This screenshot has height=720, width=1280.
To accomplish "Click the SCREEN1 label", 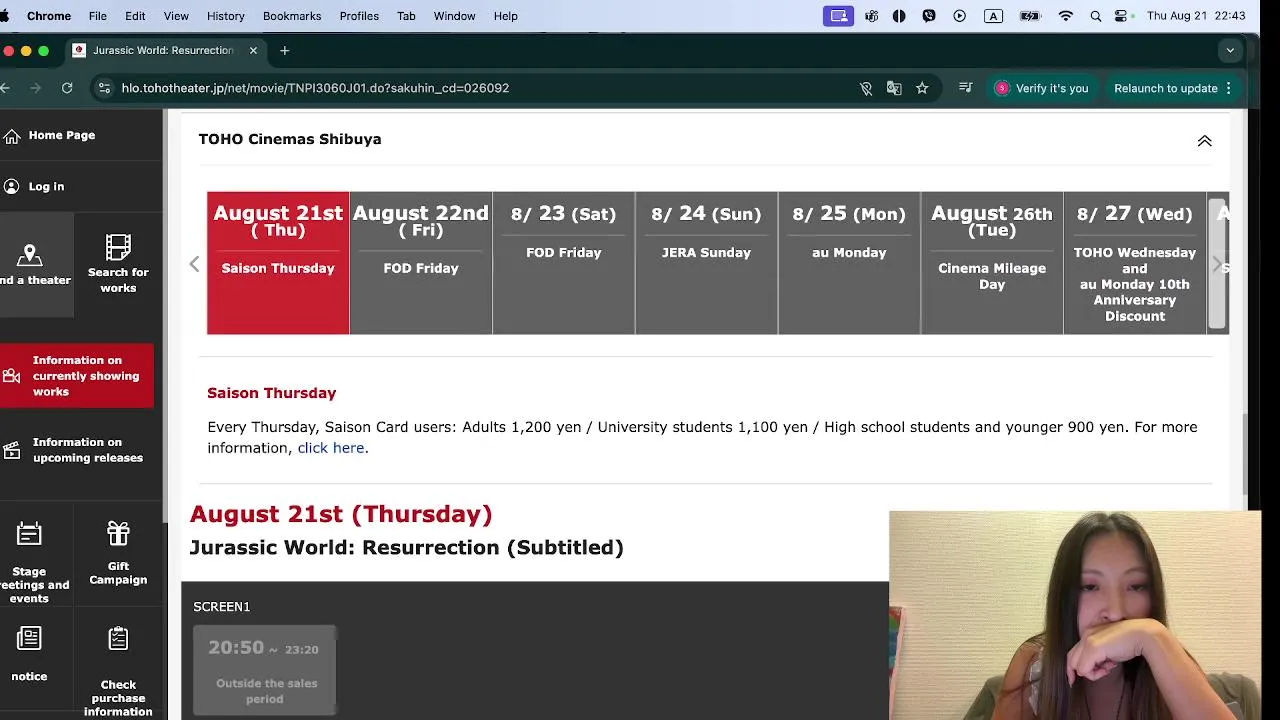I will click(222, 607).
